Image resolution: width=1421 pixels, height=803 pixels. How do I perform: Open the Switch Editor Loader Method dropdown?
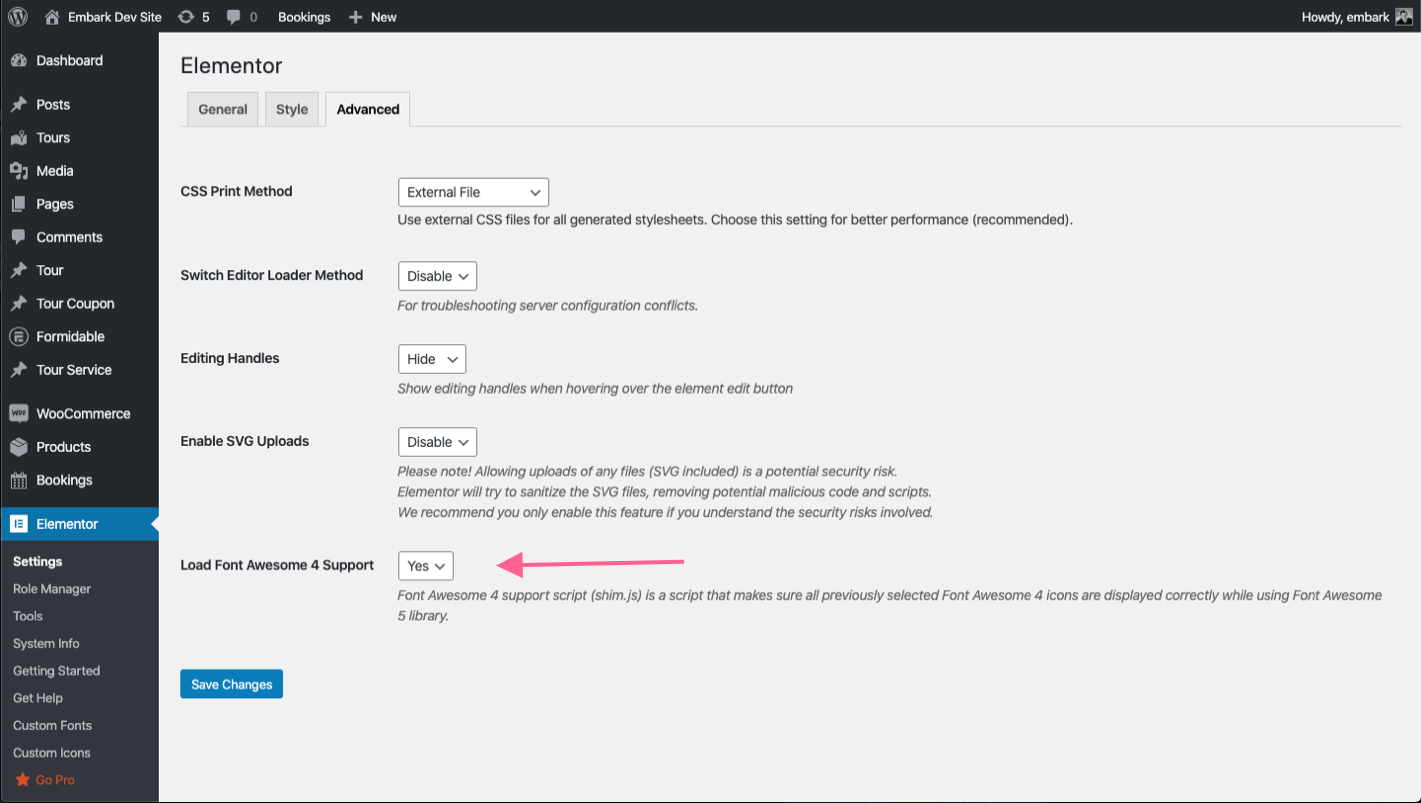pos(437,276)
